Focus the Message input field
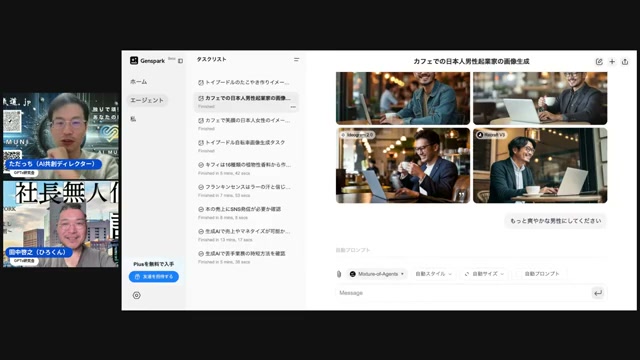The image size is (640, 360). [463, 293]
